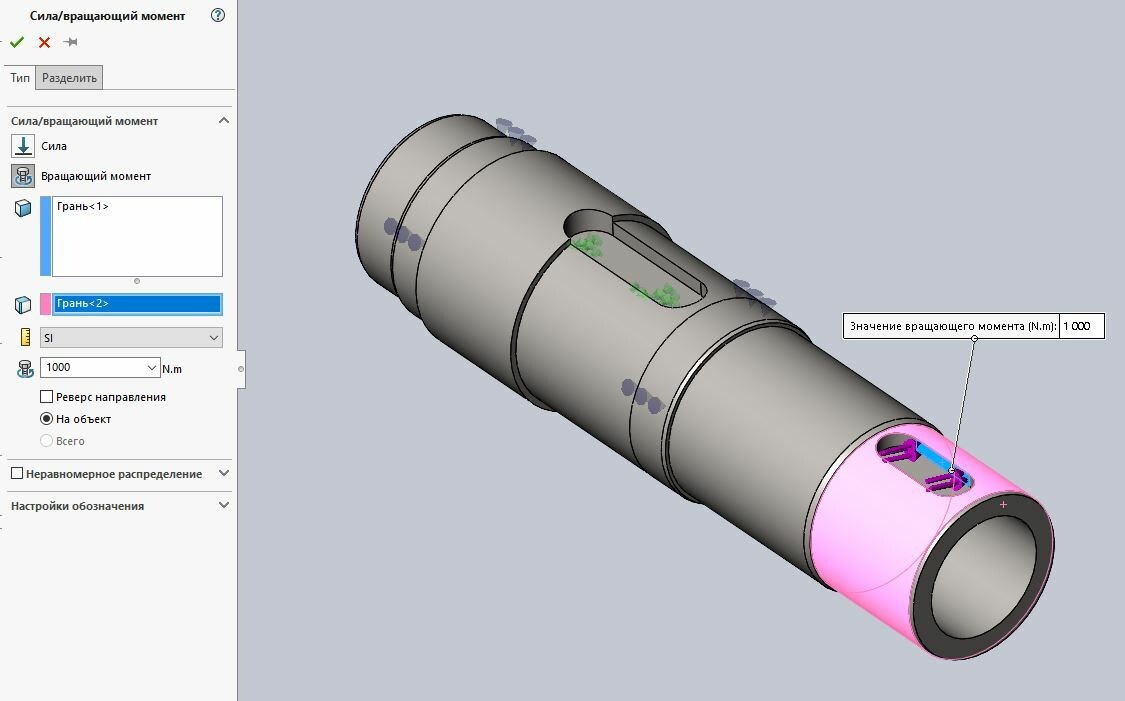Image resolution: width=1125 pixels, height=701 pixels.
Task: Select the На объект radio button
Action: (x=47, y=419)
